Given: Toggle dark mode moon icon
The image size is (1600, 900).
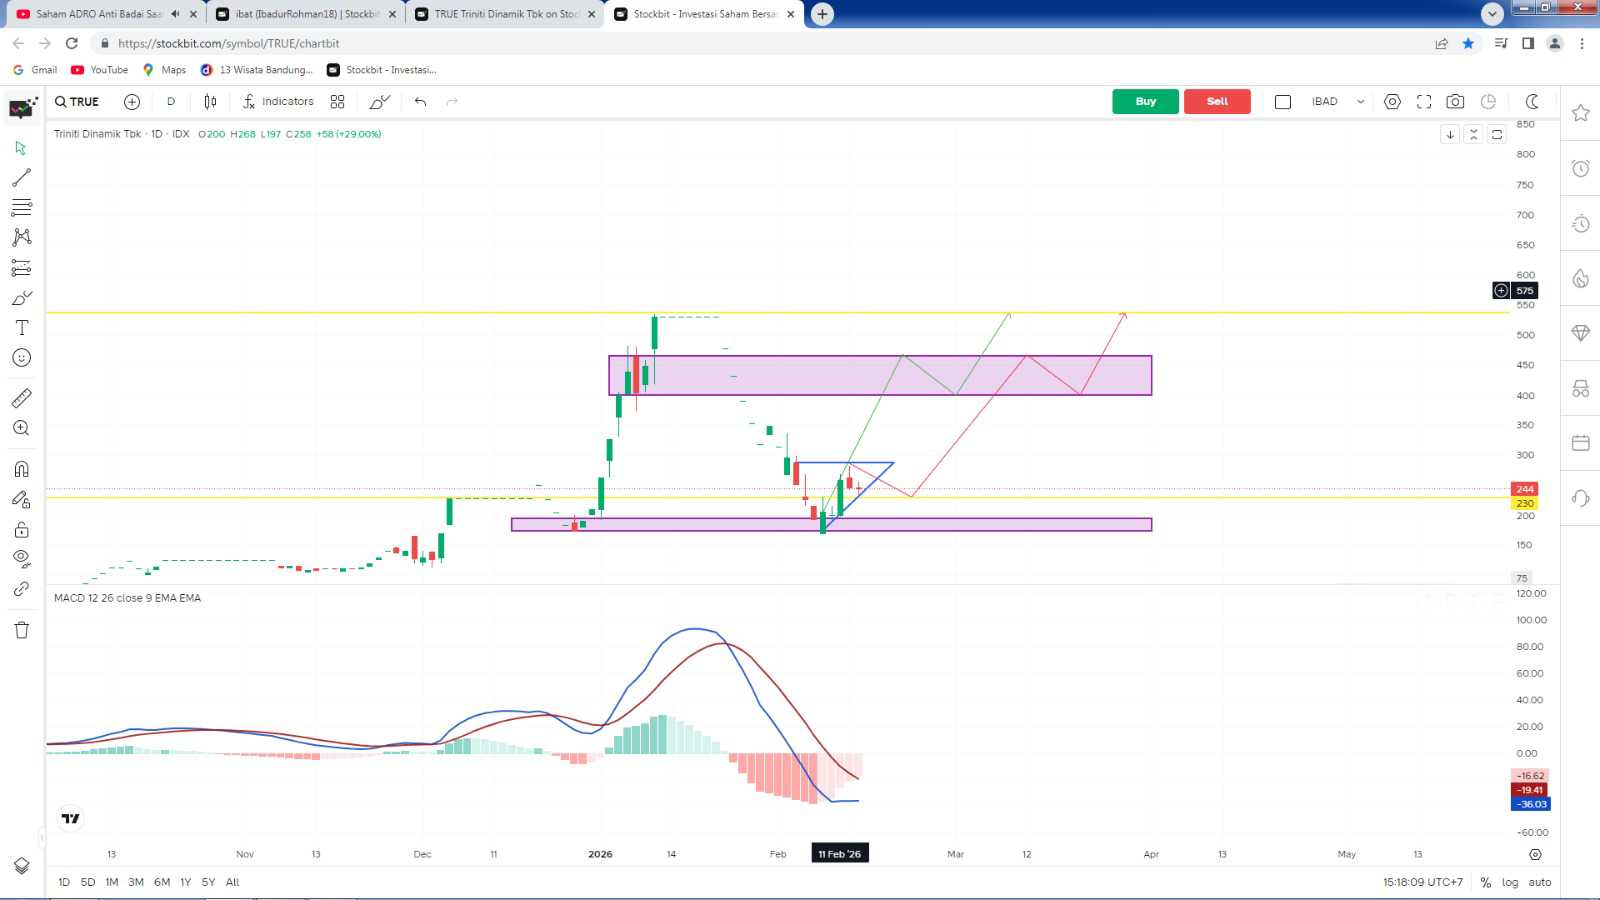Looking at the screenshot, I should [x=1531, y=102].
